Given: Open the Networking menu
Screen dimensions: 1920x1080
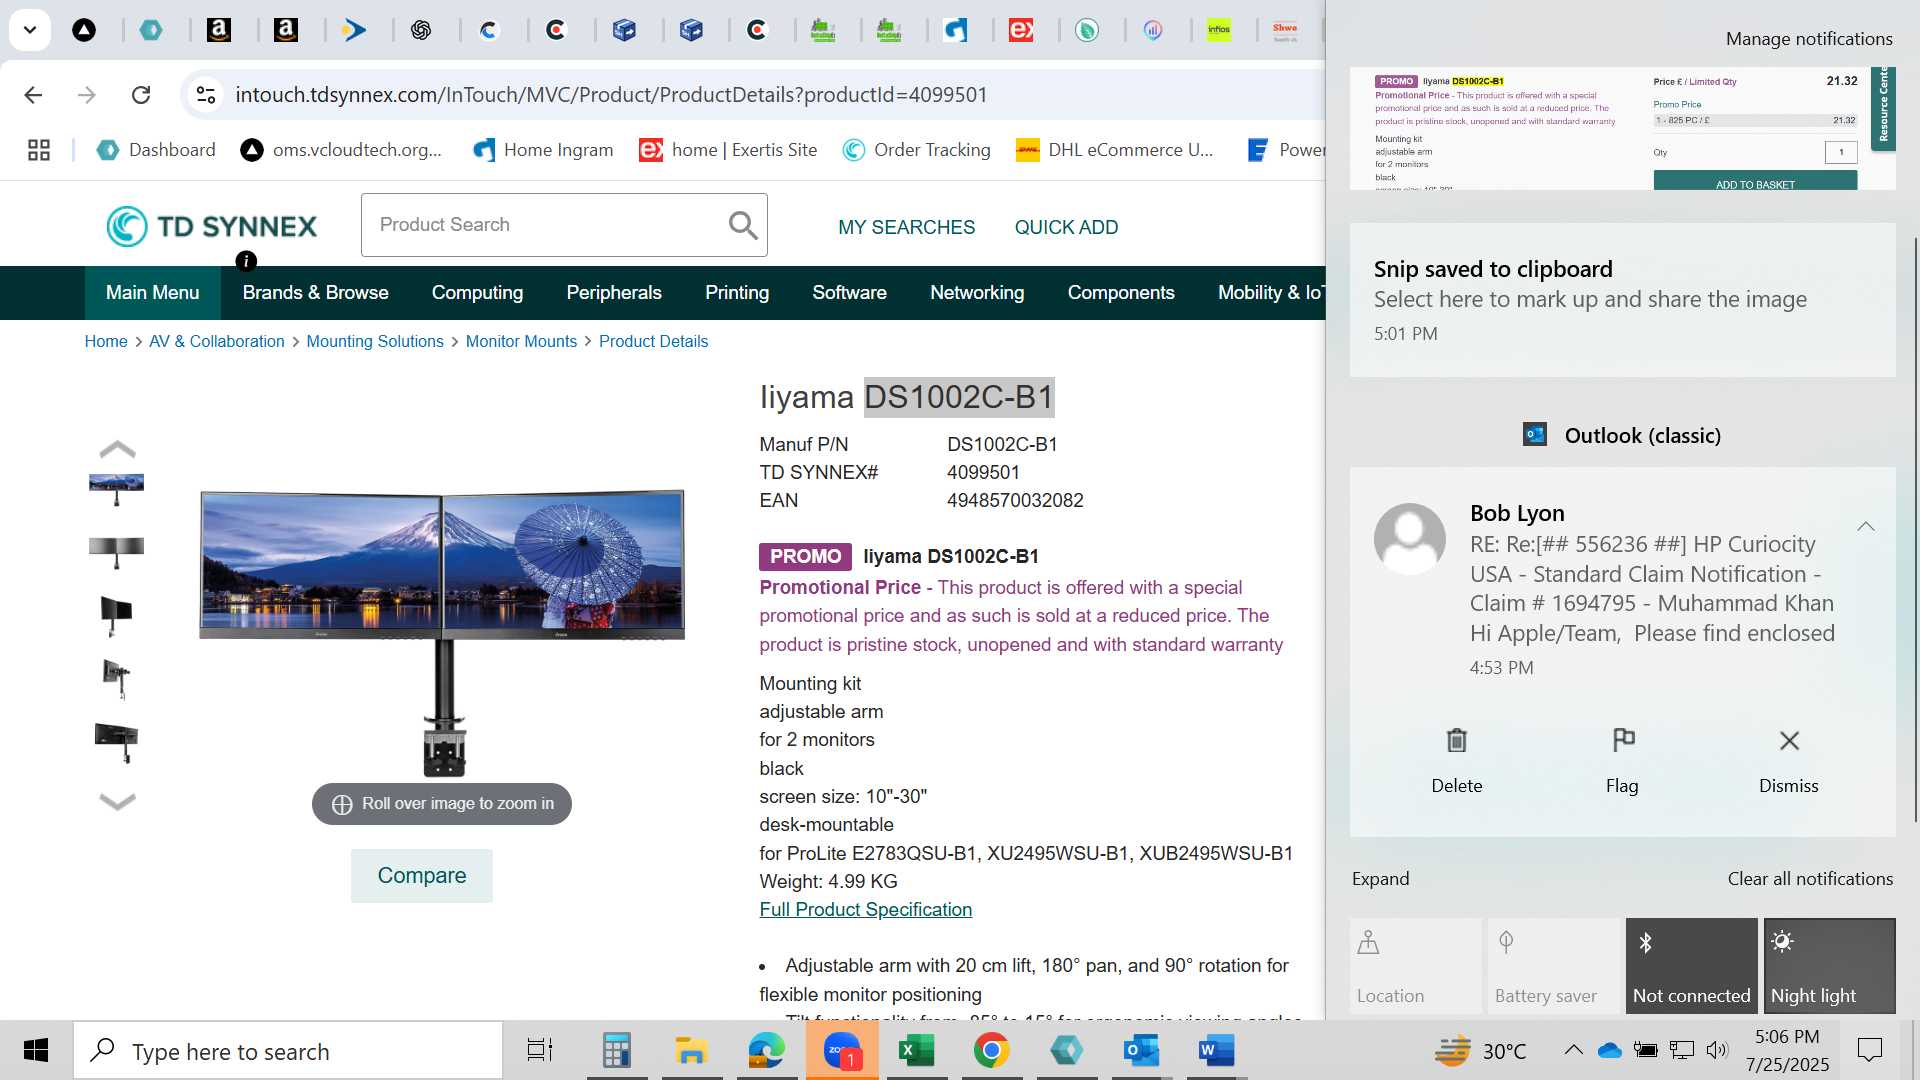Looking at the screenshot, I should pyautogui.click(x=977, y=293).
